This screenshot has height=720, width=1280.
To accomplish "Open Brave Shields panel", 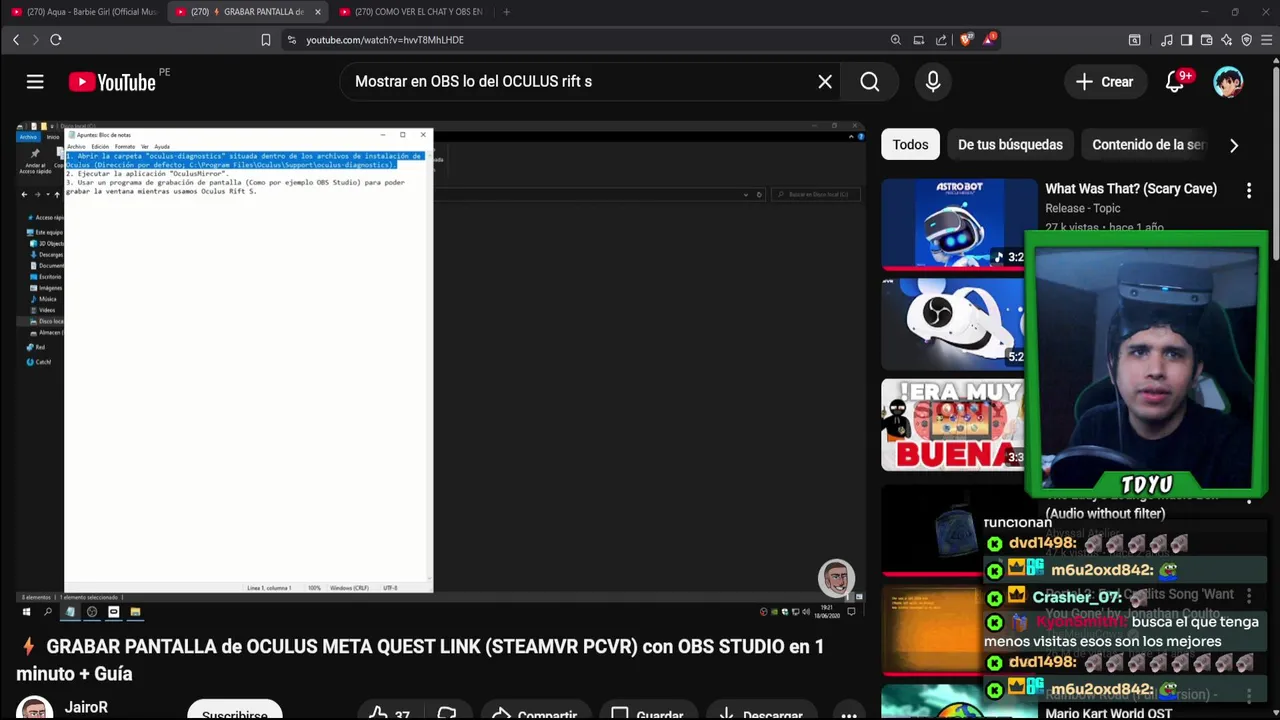I will point(966,40).
